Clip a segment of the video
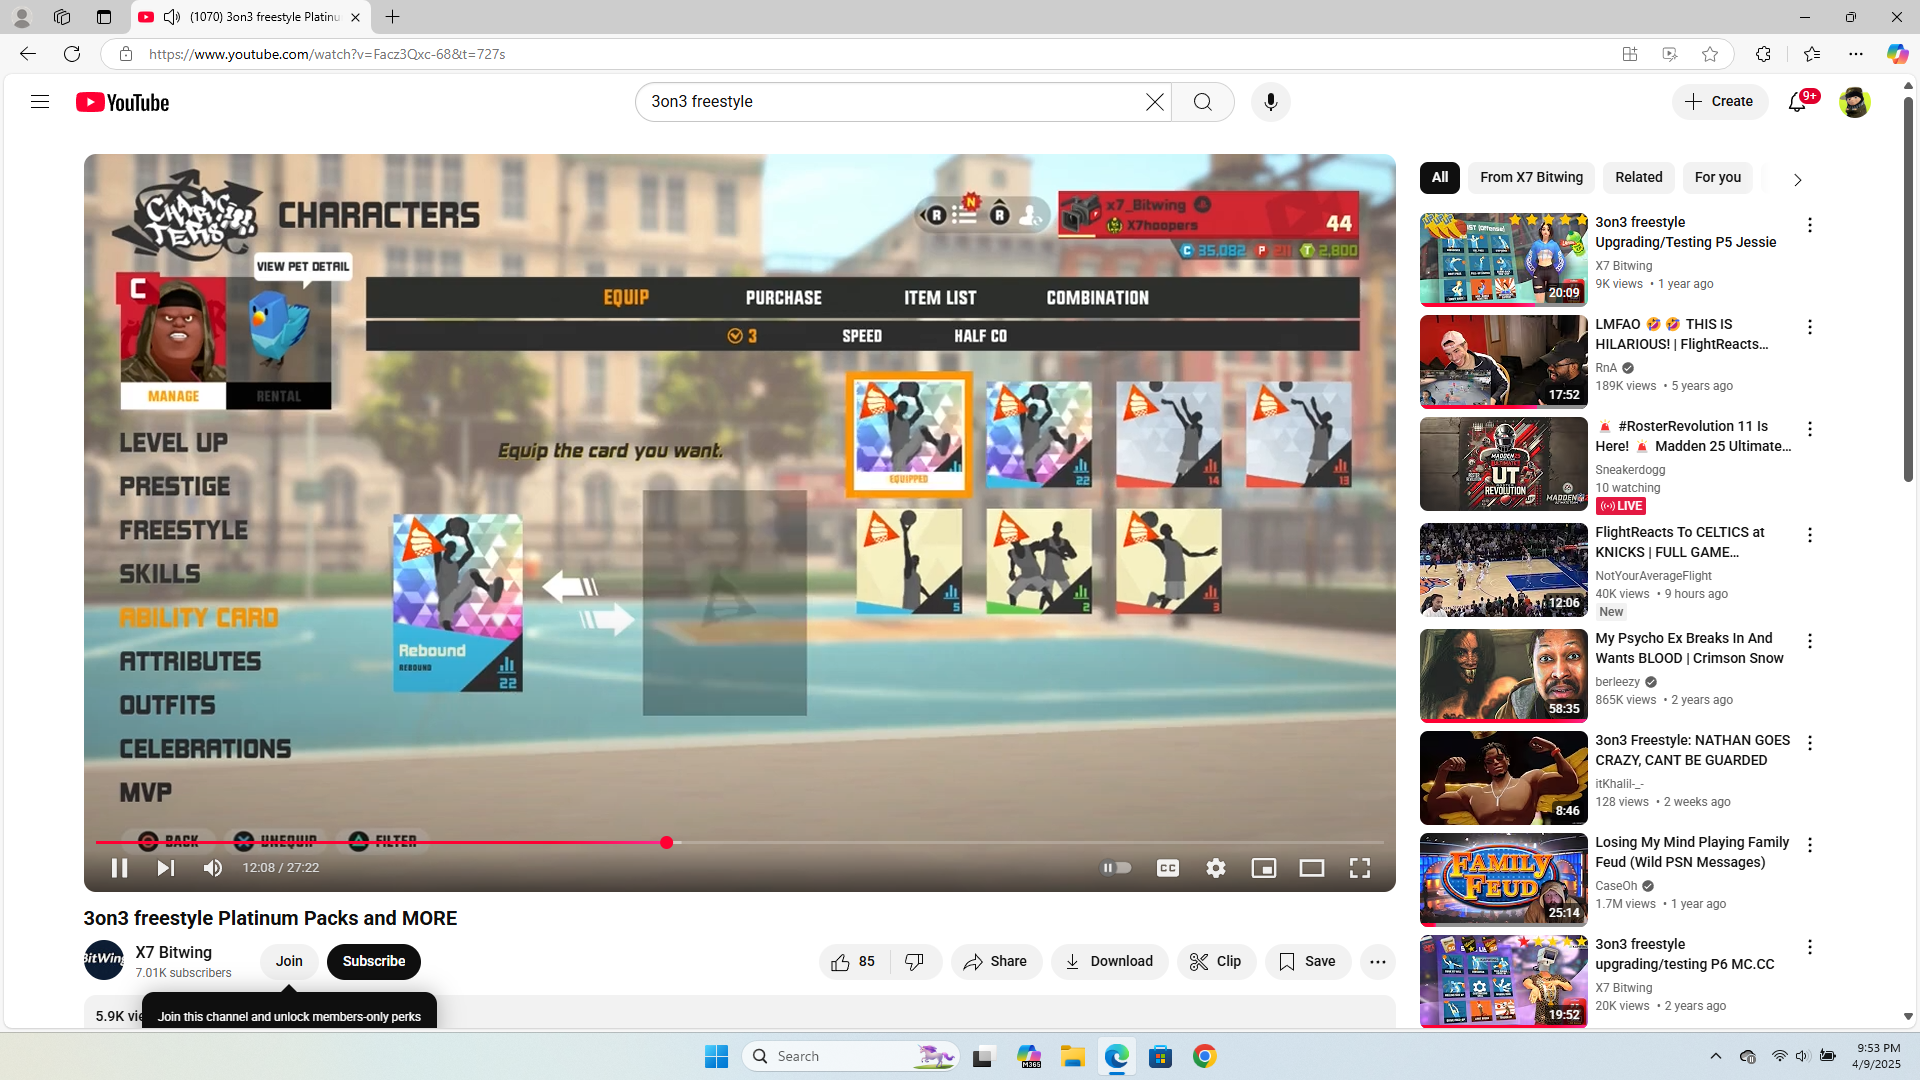Image resolution: width=1920 pixels, height=1080 pixels. pos(1216,962)
